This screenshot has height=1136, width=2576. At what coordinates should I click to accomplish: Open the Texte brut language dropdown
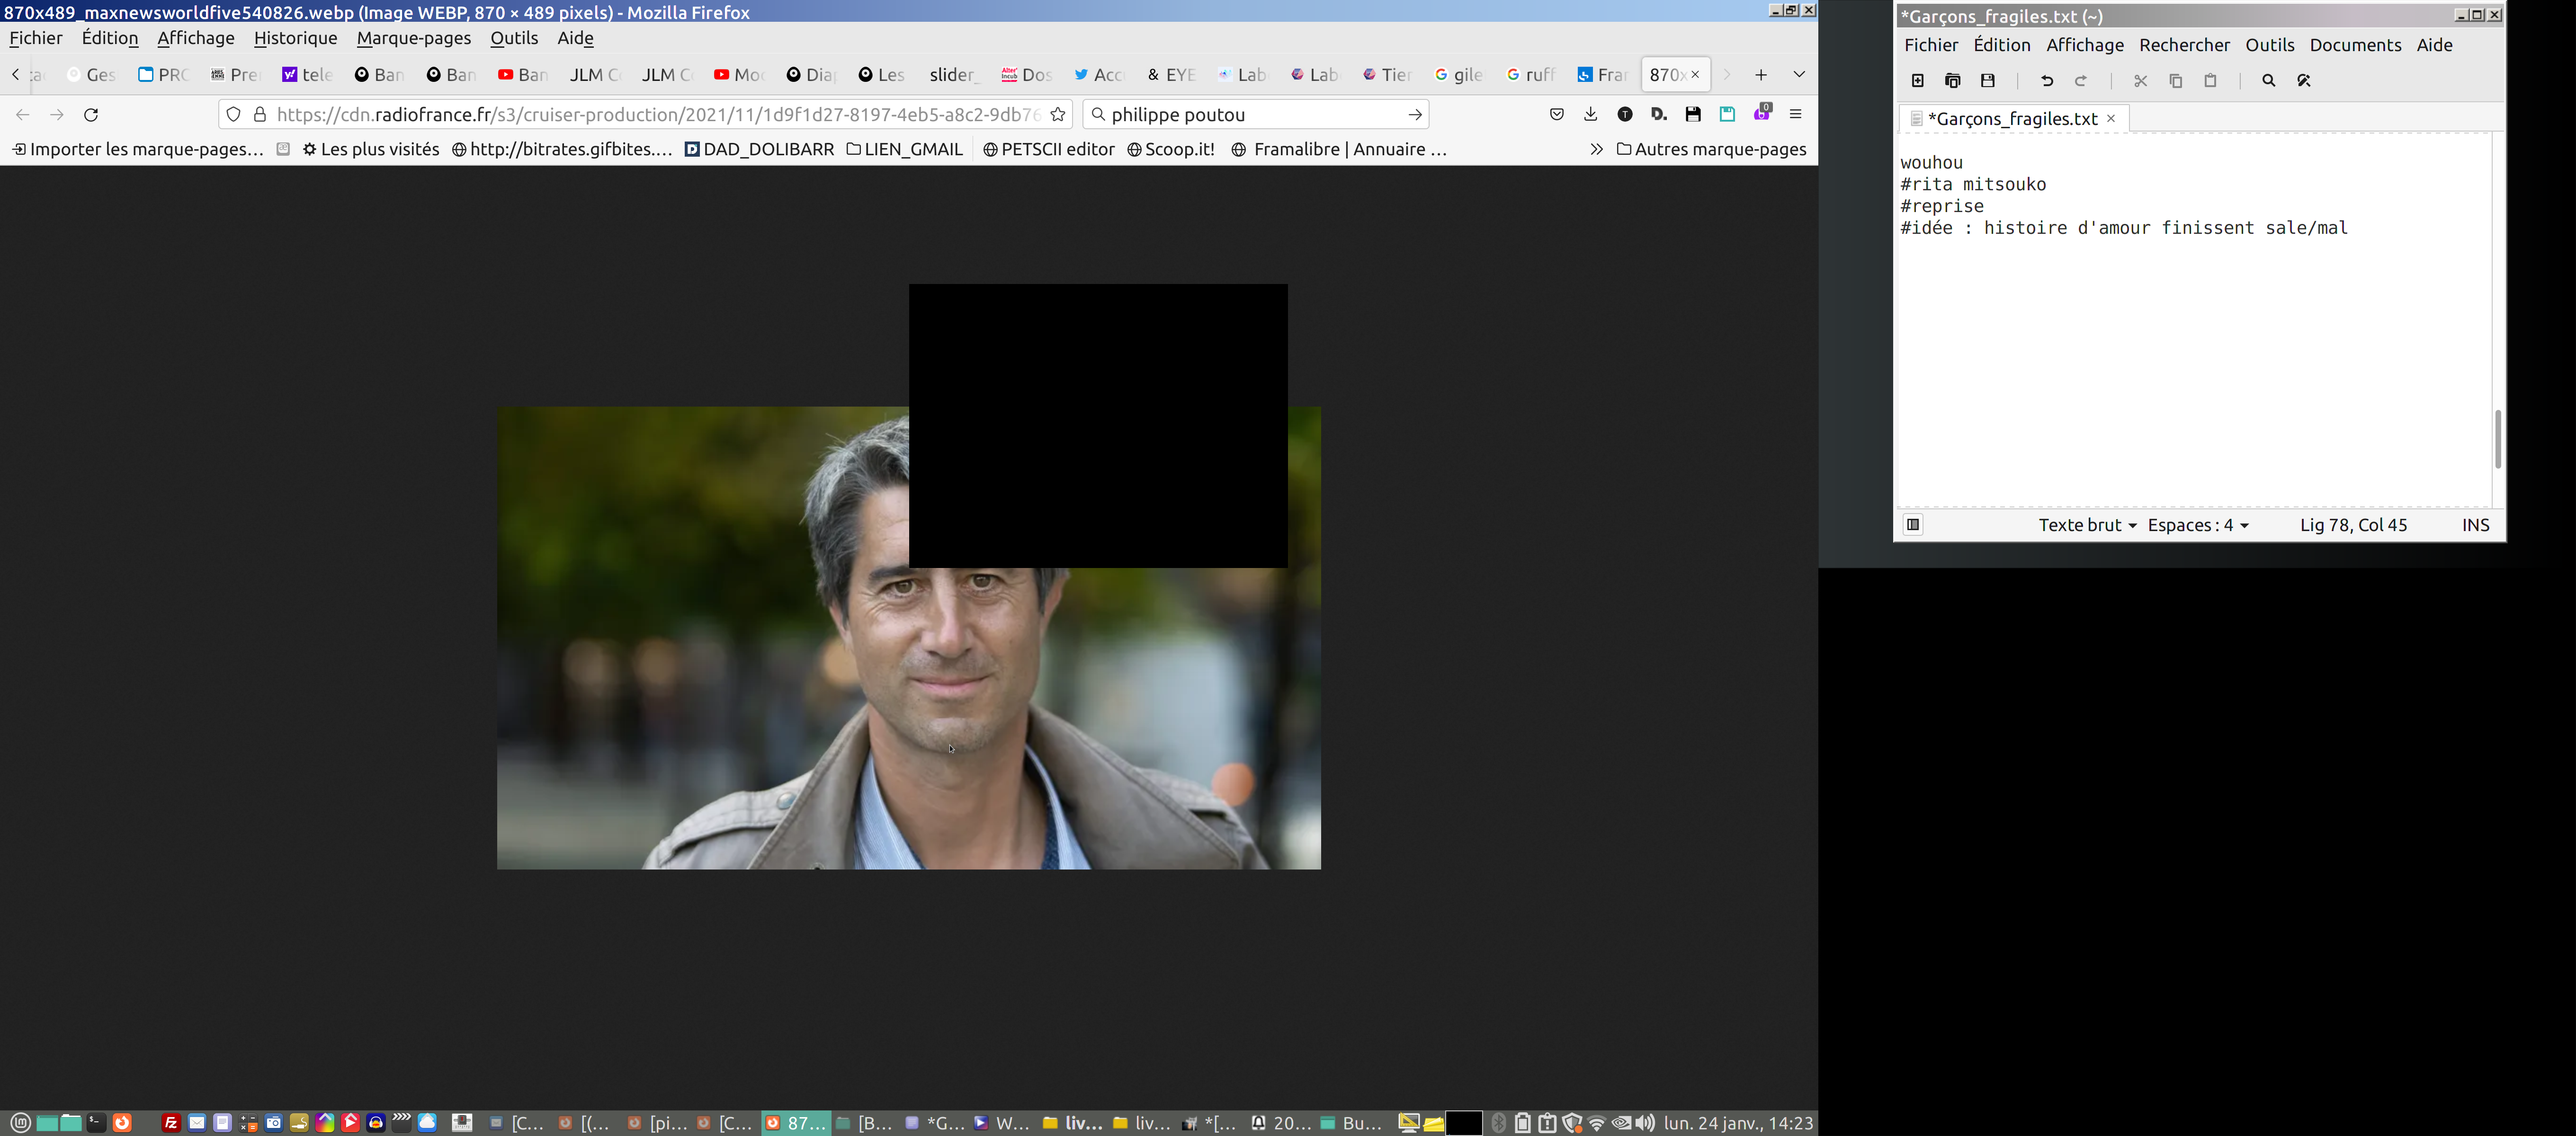2087,525
